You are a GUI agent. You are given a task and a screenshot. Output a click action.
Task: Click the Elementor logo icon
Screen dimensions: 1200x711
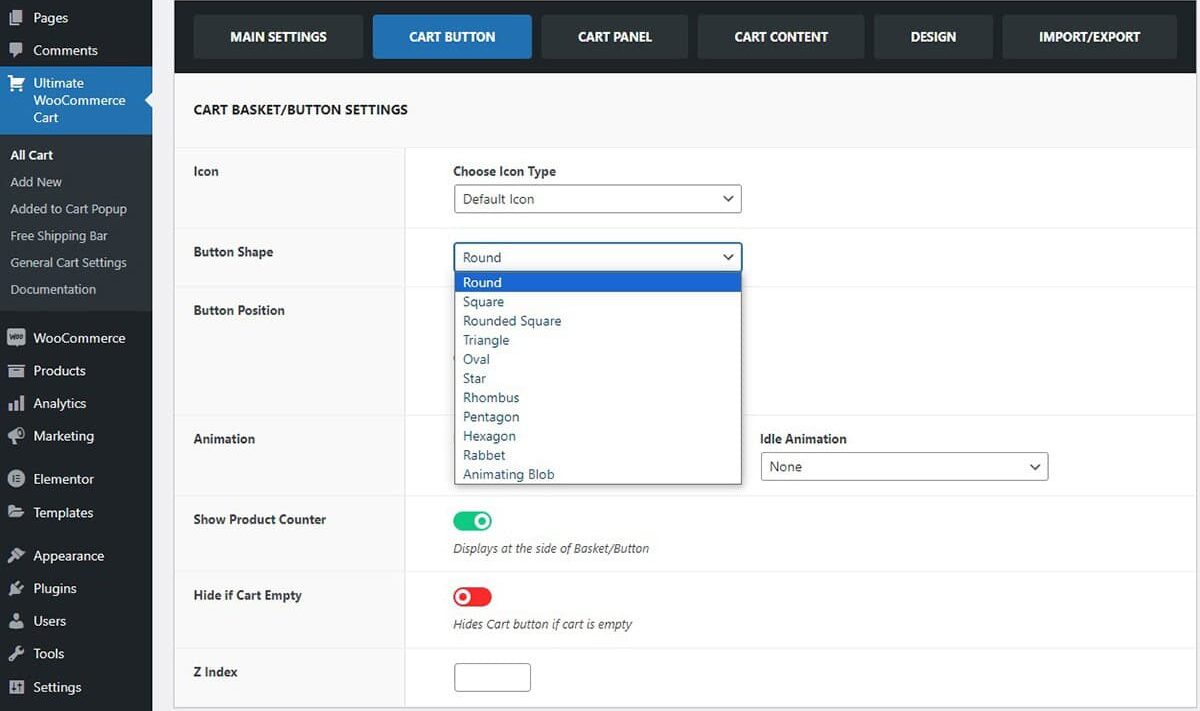coord(16,479)
